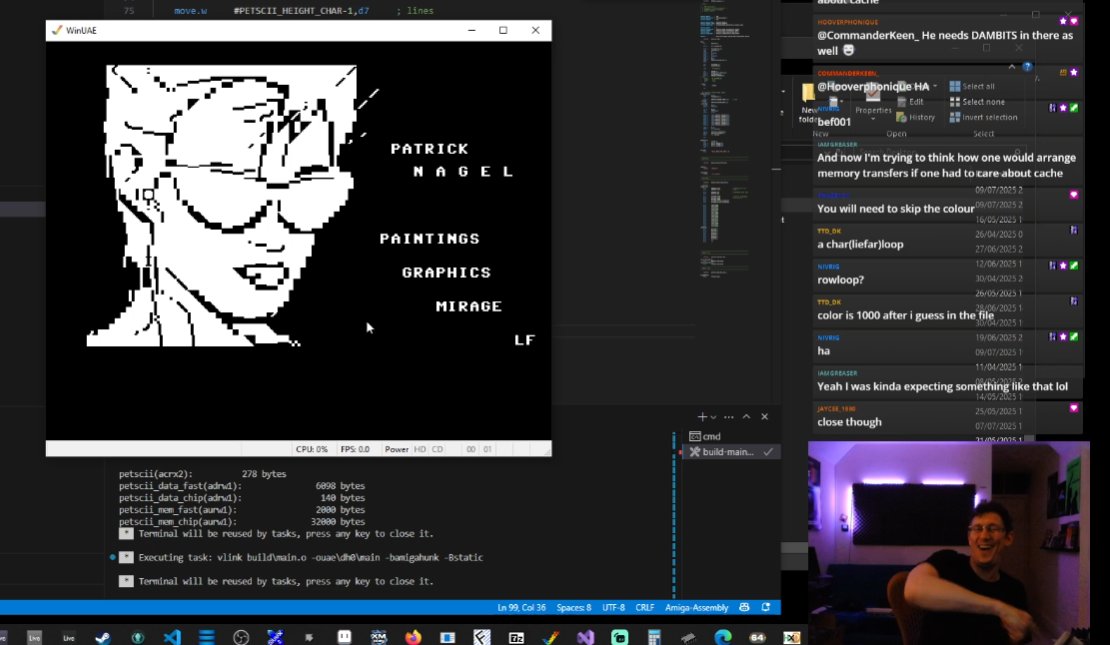Open Visual Studio Code from the taskbar
The image size is (1110, 645).
pyautogui.click(x=172, y=637)
